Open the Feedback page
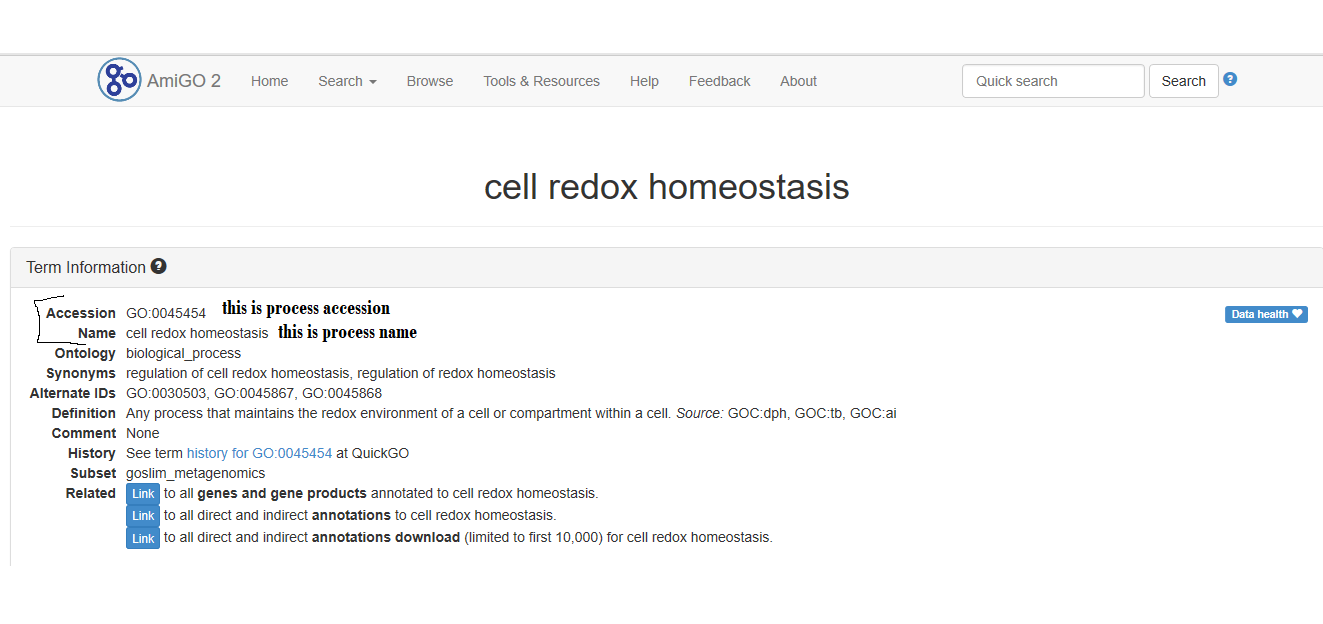This screenshot has height=624, width=1323. [719, 81]
